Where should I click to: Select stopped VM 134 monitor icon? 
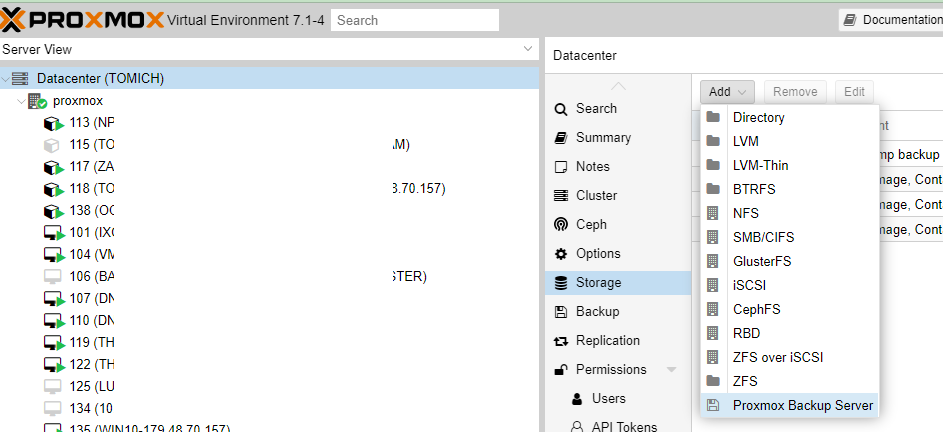pos(52,409)
